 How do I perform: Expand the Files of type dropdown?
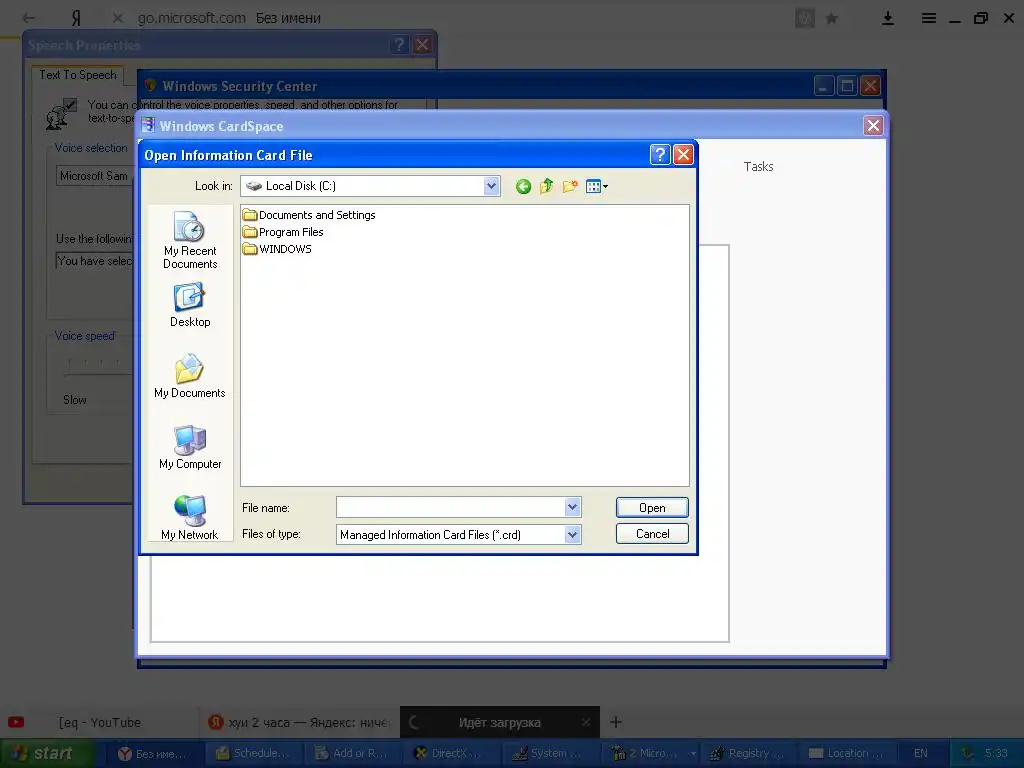pos(573,535)
